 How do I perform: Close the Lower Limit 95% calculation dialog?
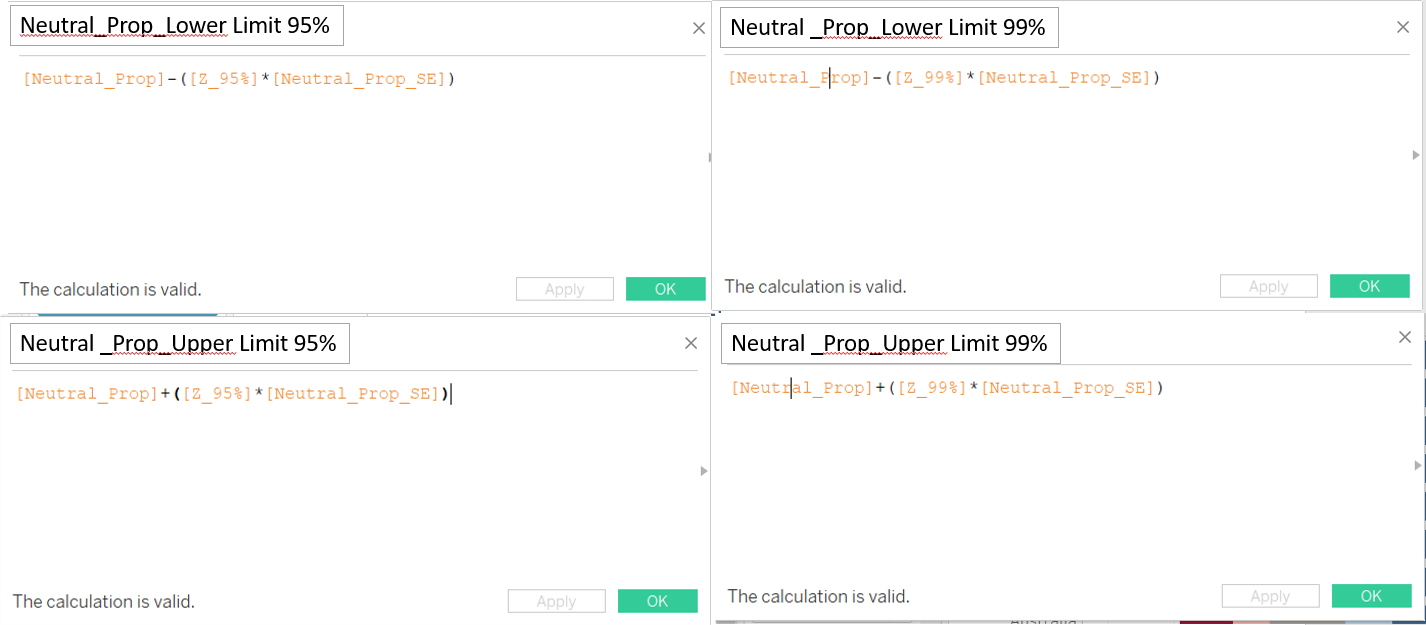(x=699, y=28)
